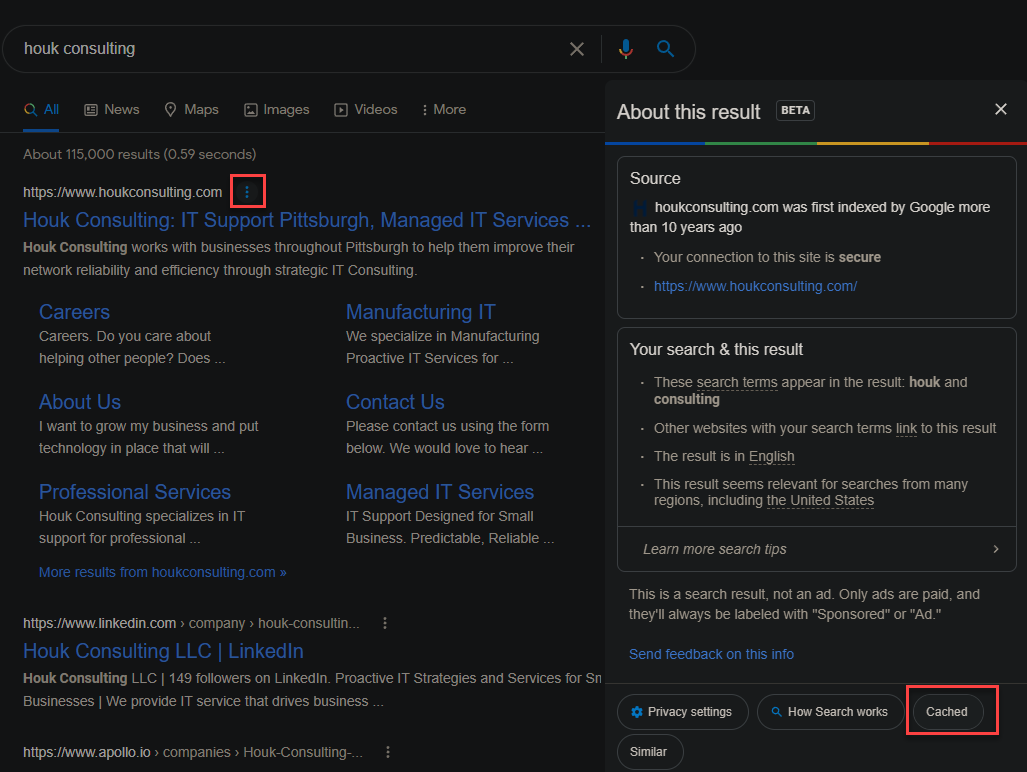Click the houkconsulting.com favicon in the Source card
This screenshot has height=772, width=1027.
[x=639, y=208]
